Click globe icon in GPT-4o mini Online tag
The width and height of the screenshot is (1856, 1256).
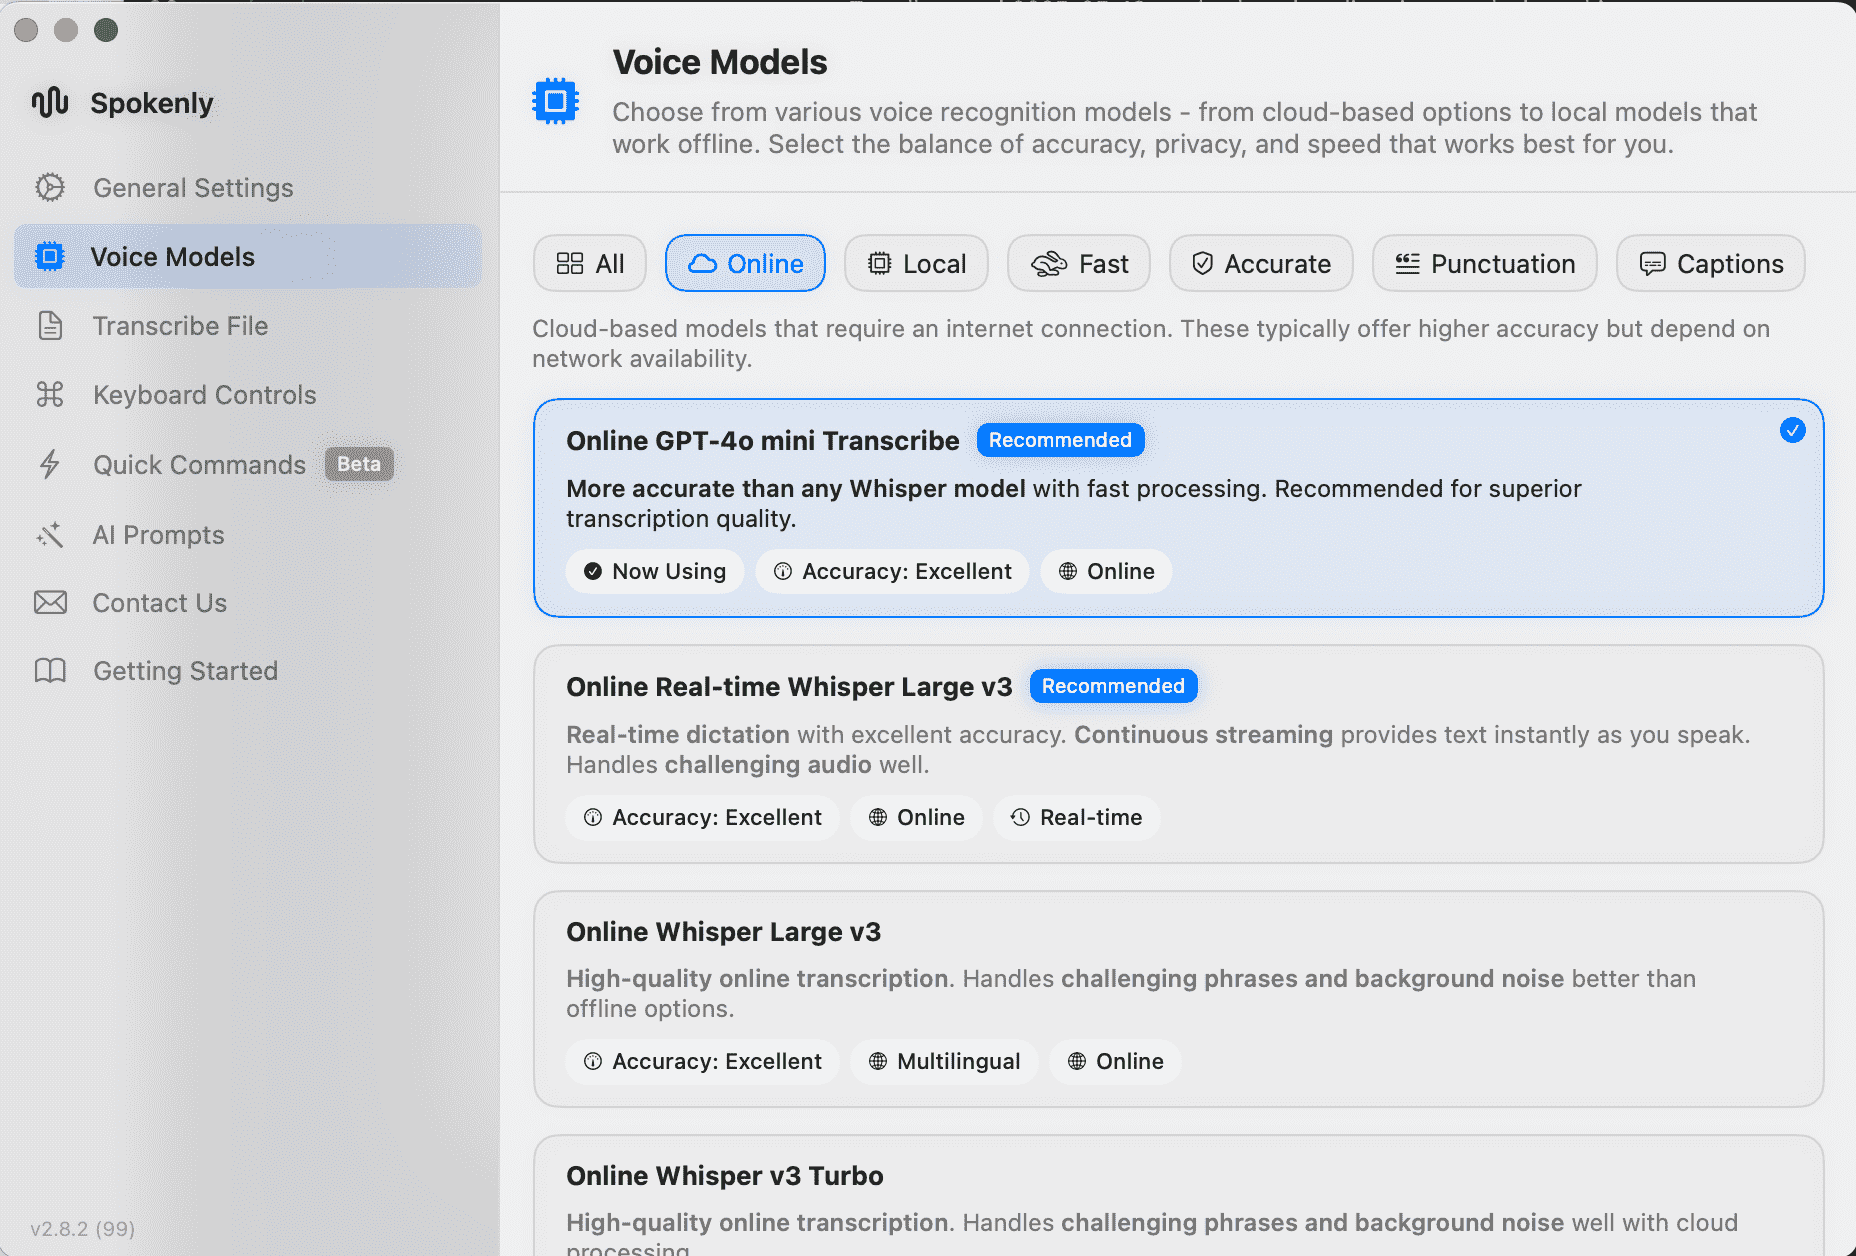(x=1068, y=571)
